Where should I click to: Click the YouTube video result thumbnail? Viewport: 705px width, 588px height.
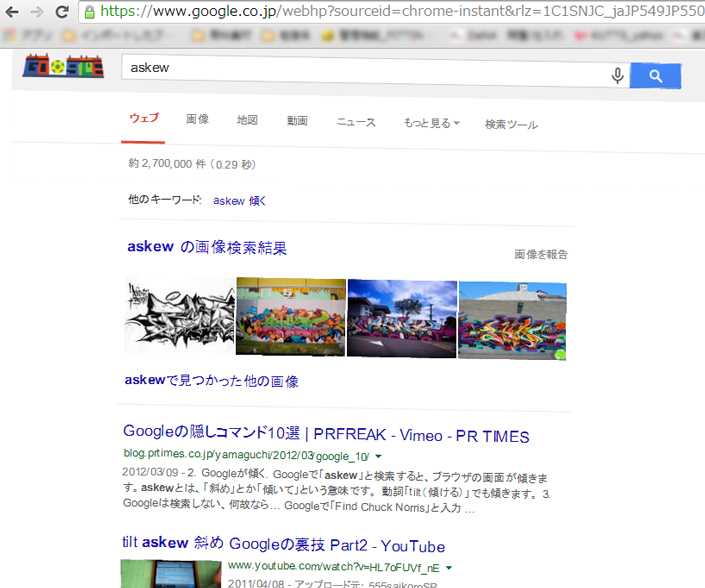(171, 574)
